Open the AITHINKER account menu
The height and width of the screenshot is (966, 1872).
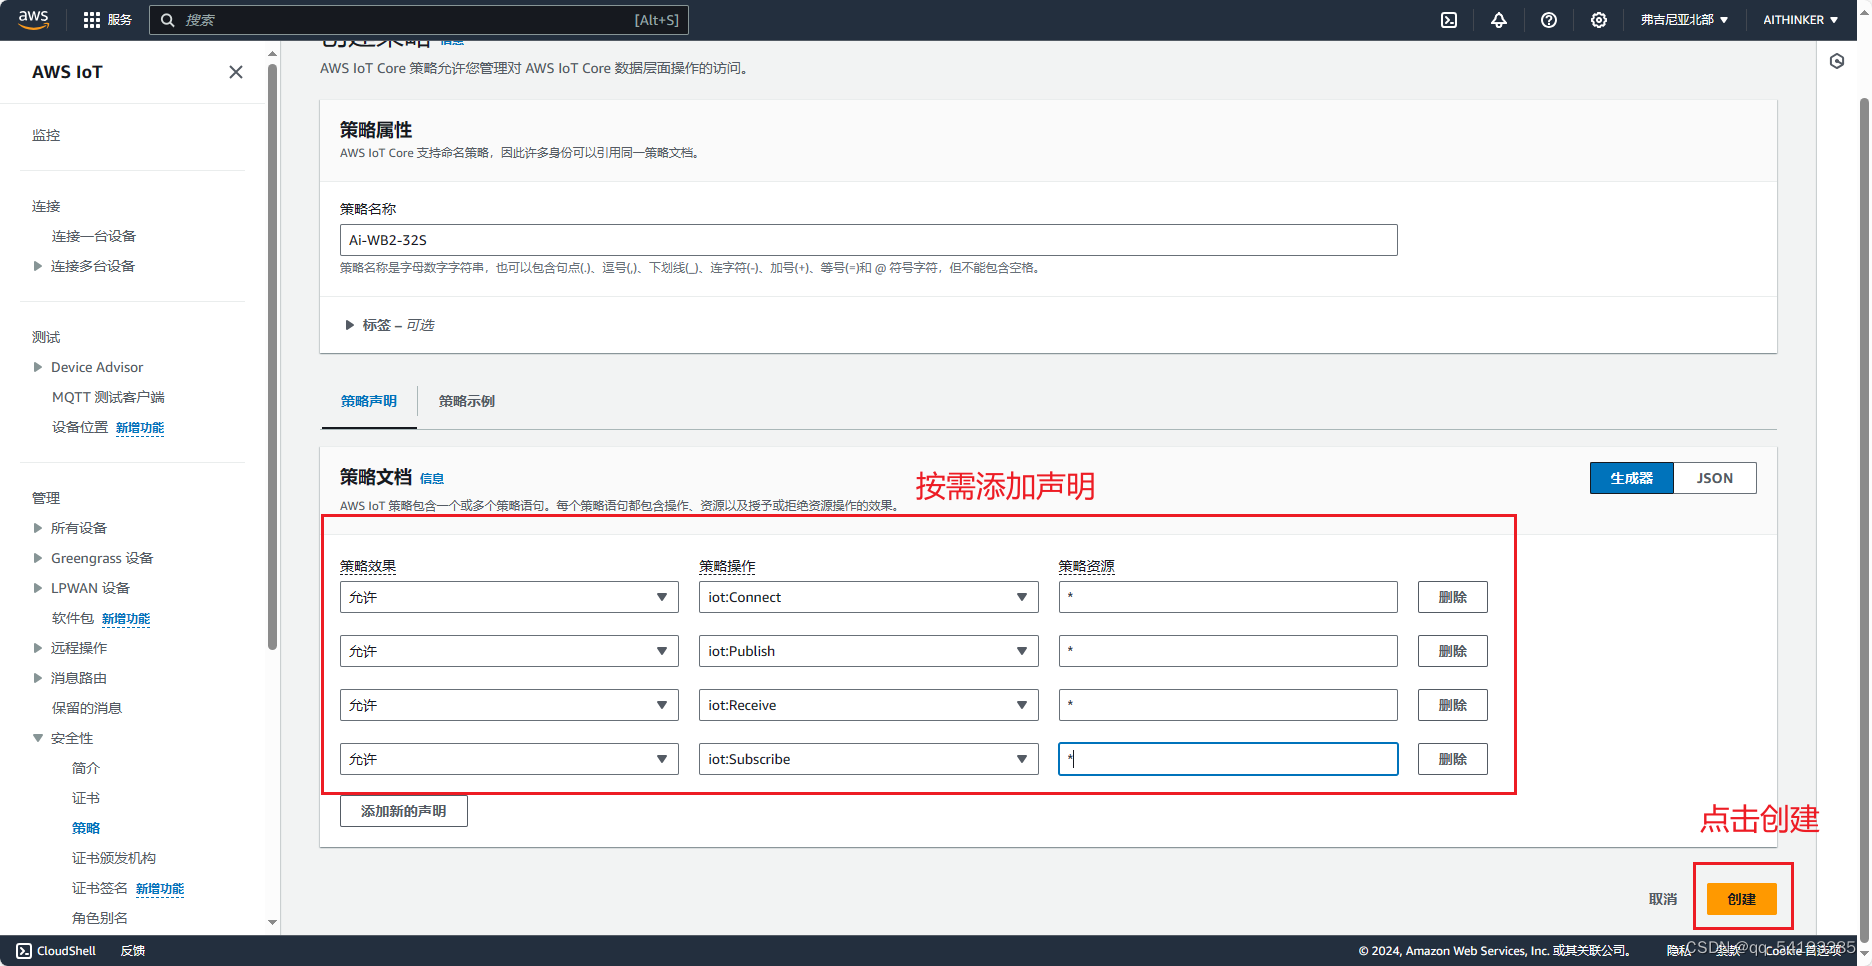pos(1800,20)
